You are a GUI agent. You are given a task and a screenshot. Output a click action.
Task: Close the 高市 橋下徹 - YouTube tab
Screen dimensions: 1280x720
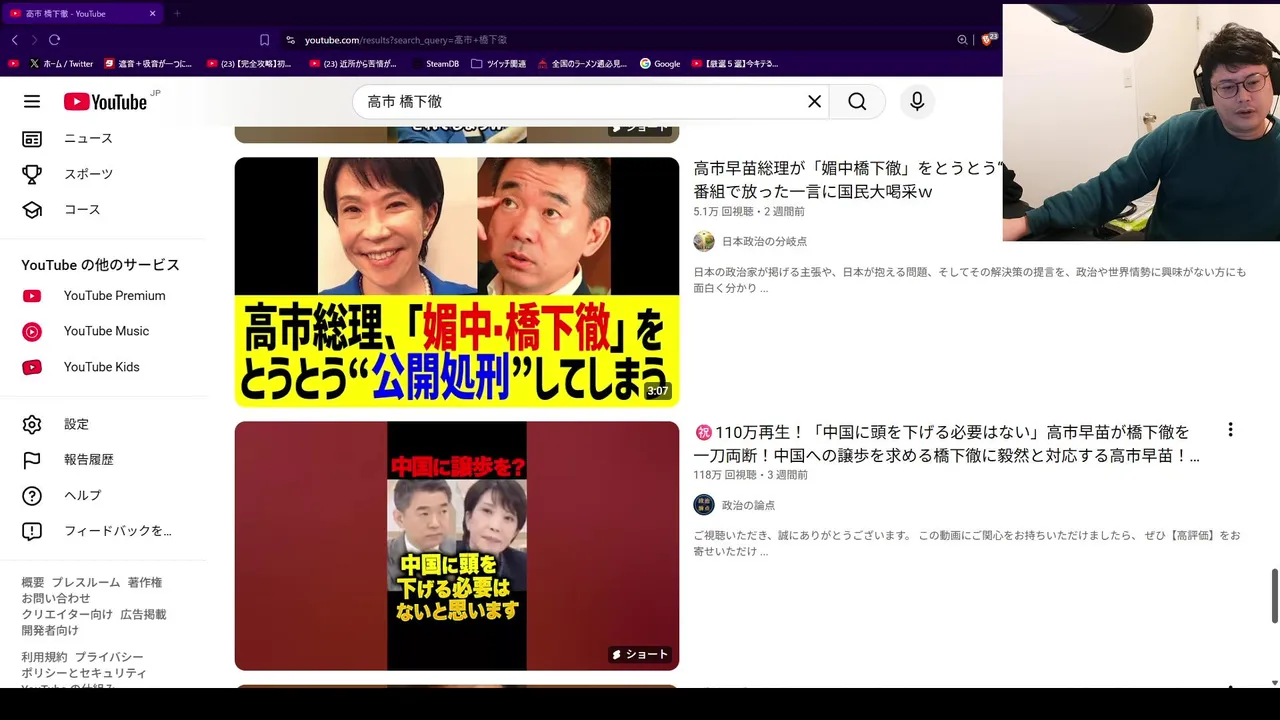pos(152,14)
